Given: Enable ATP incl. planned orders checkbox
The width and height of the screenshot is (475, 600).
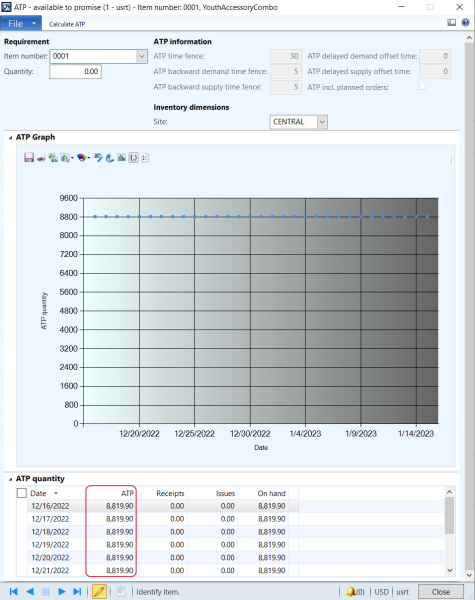Looking at the screenshot, I should [423, 87].
